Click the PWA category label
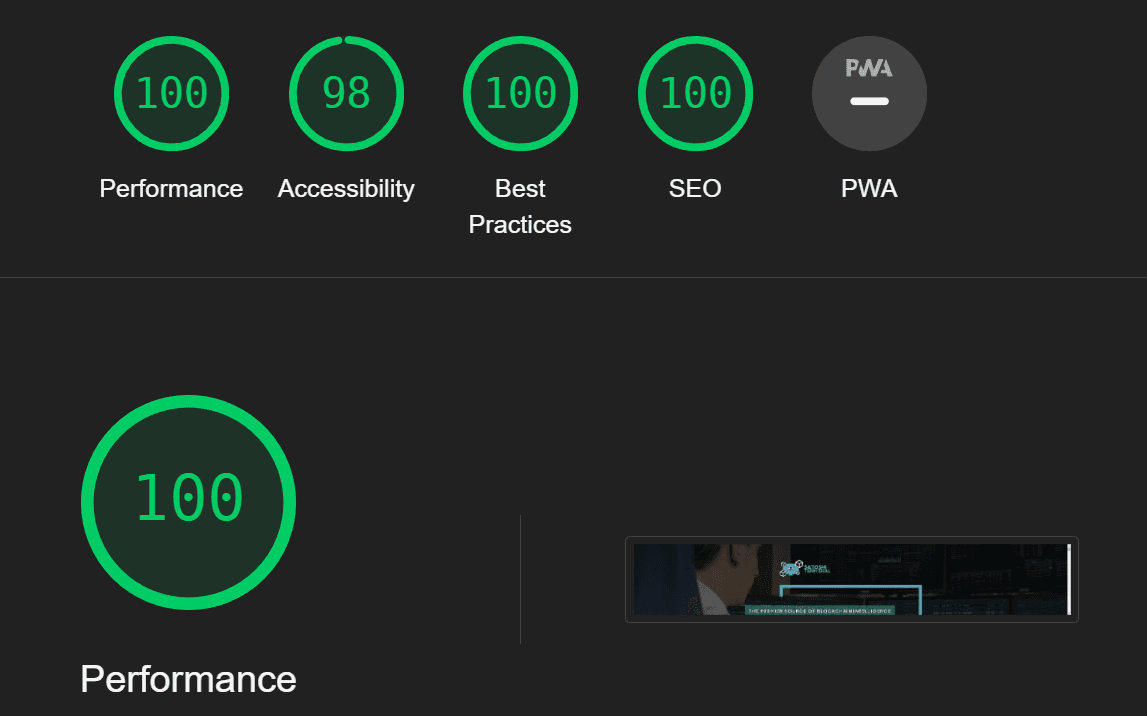This screenshot has height=716, width=1147. (x=869, y=189)
